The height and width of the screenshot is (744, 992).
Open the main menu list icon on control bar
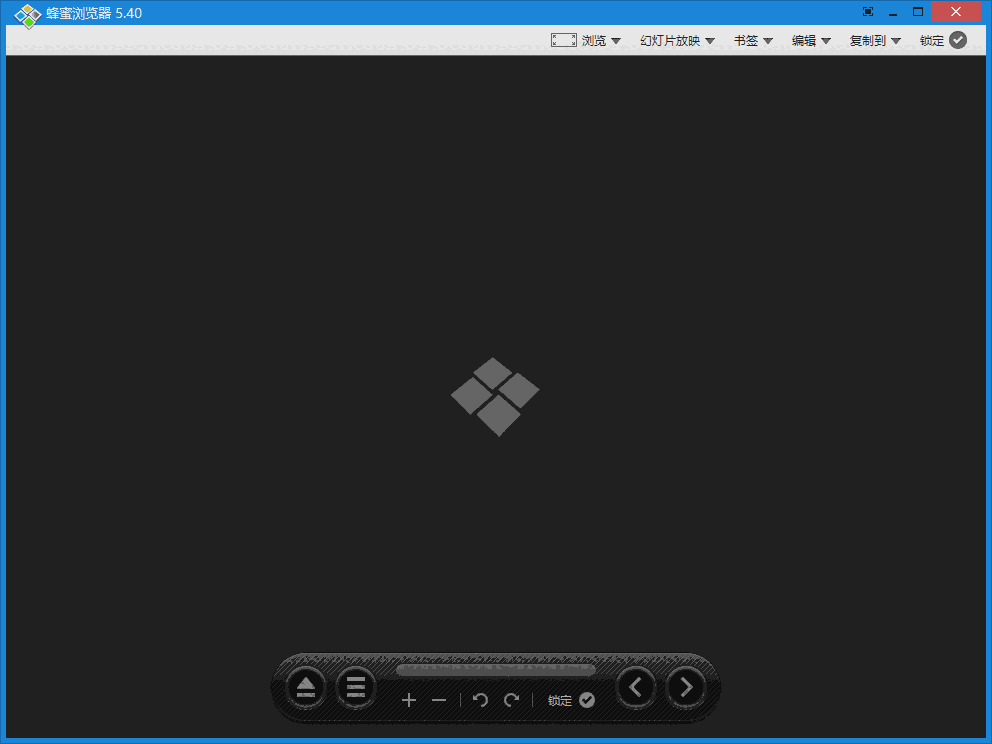pyautogui.click(x=356, y=687)
